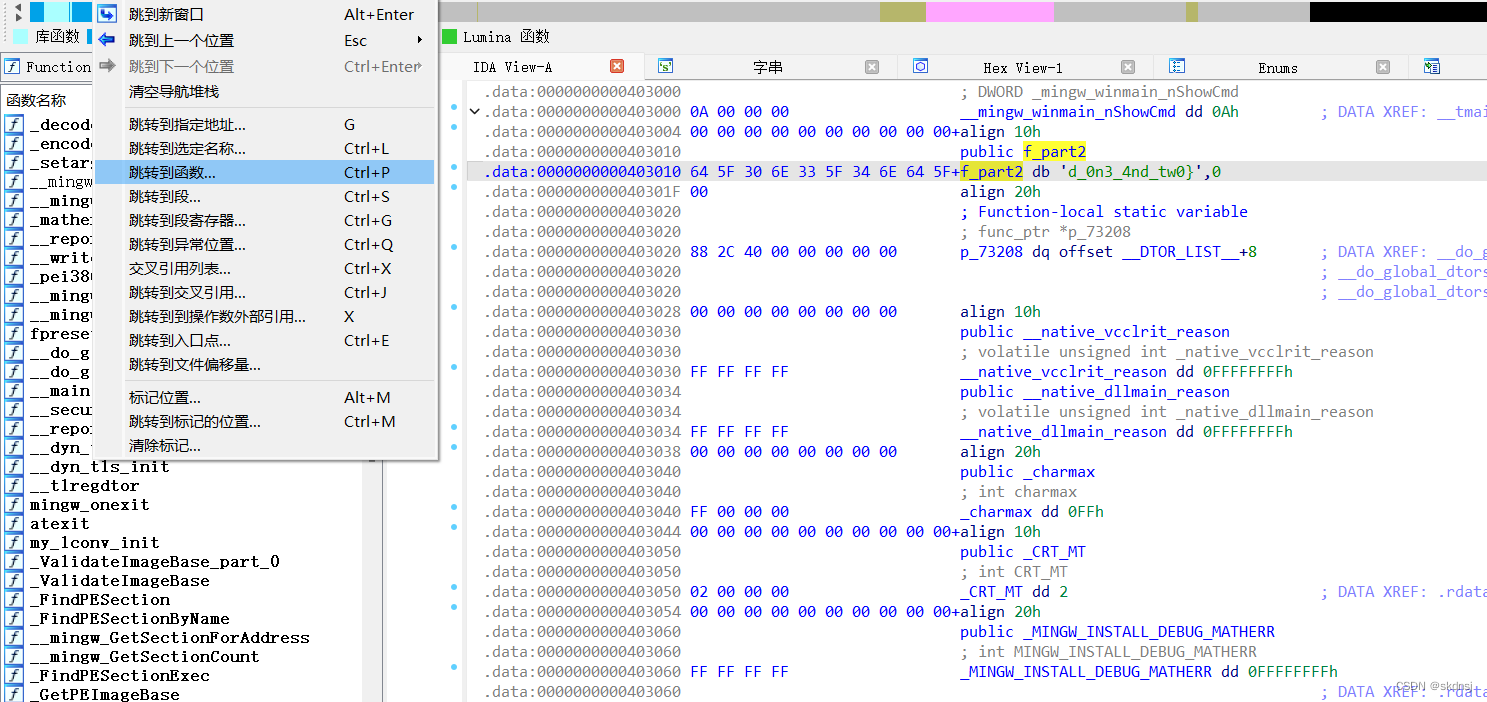1487x702 pixels.
Task: Click the jump-to-new-window arrow icon in the menu
Action: (107, 13)
